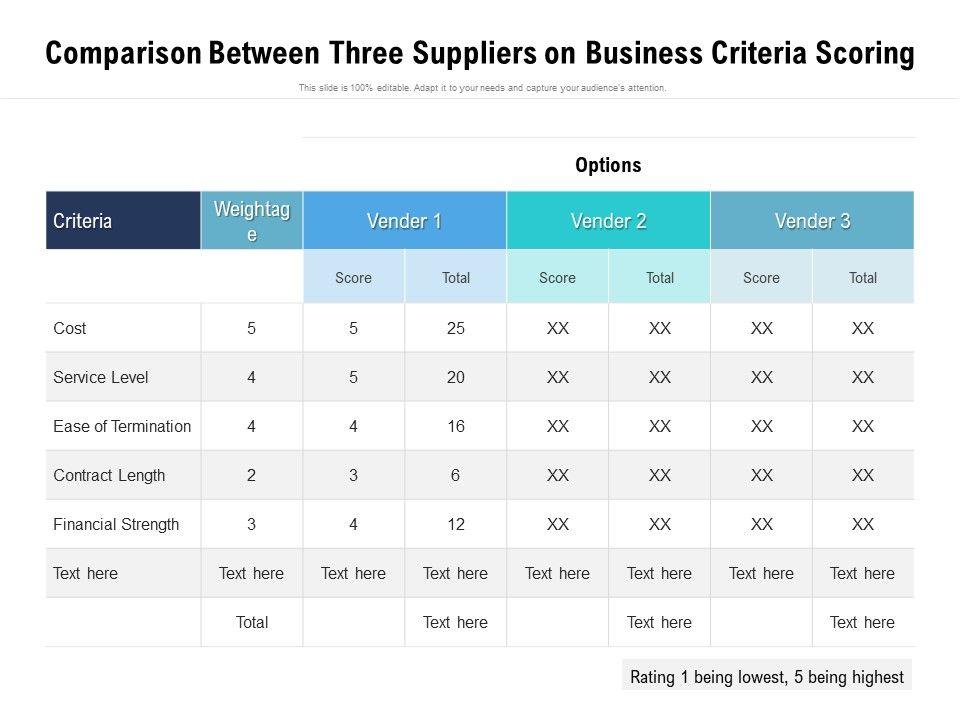Click the Total label in the bottom row

pos(252,622)
